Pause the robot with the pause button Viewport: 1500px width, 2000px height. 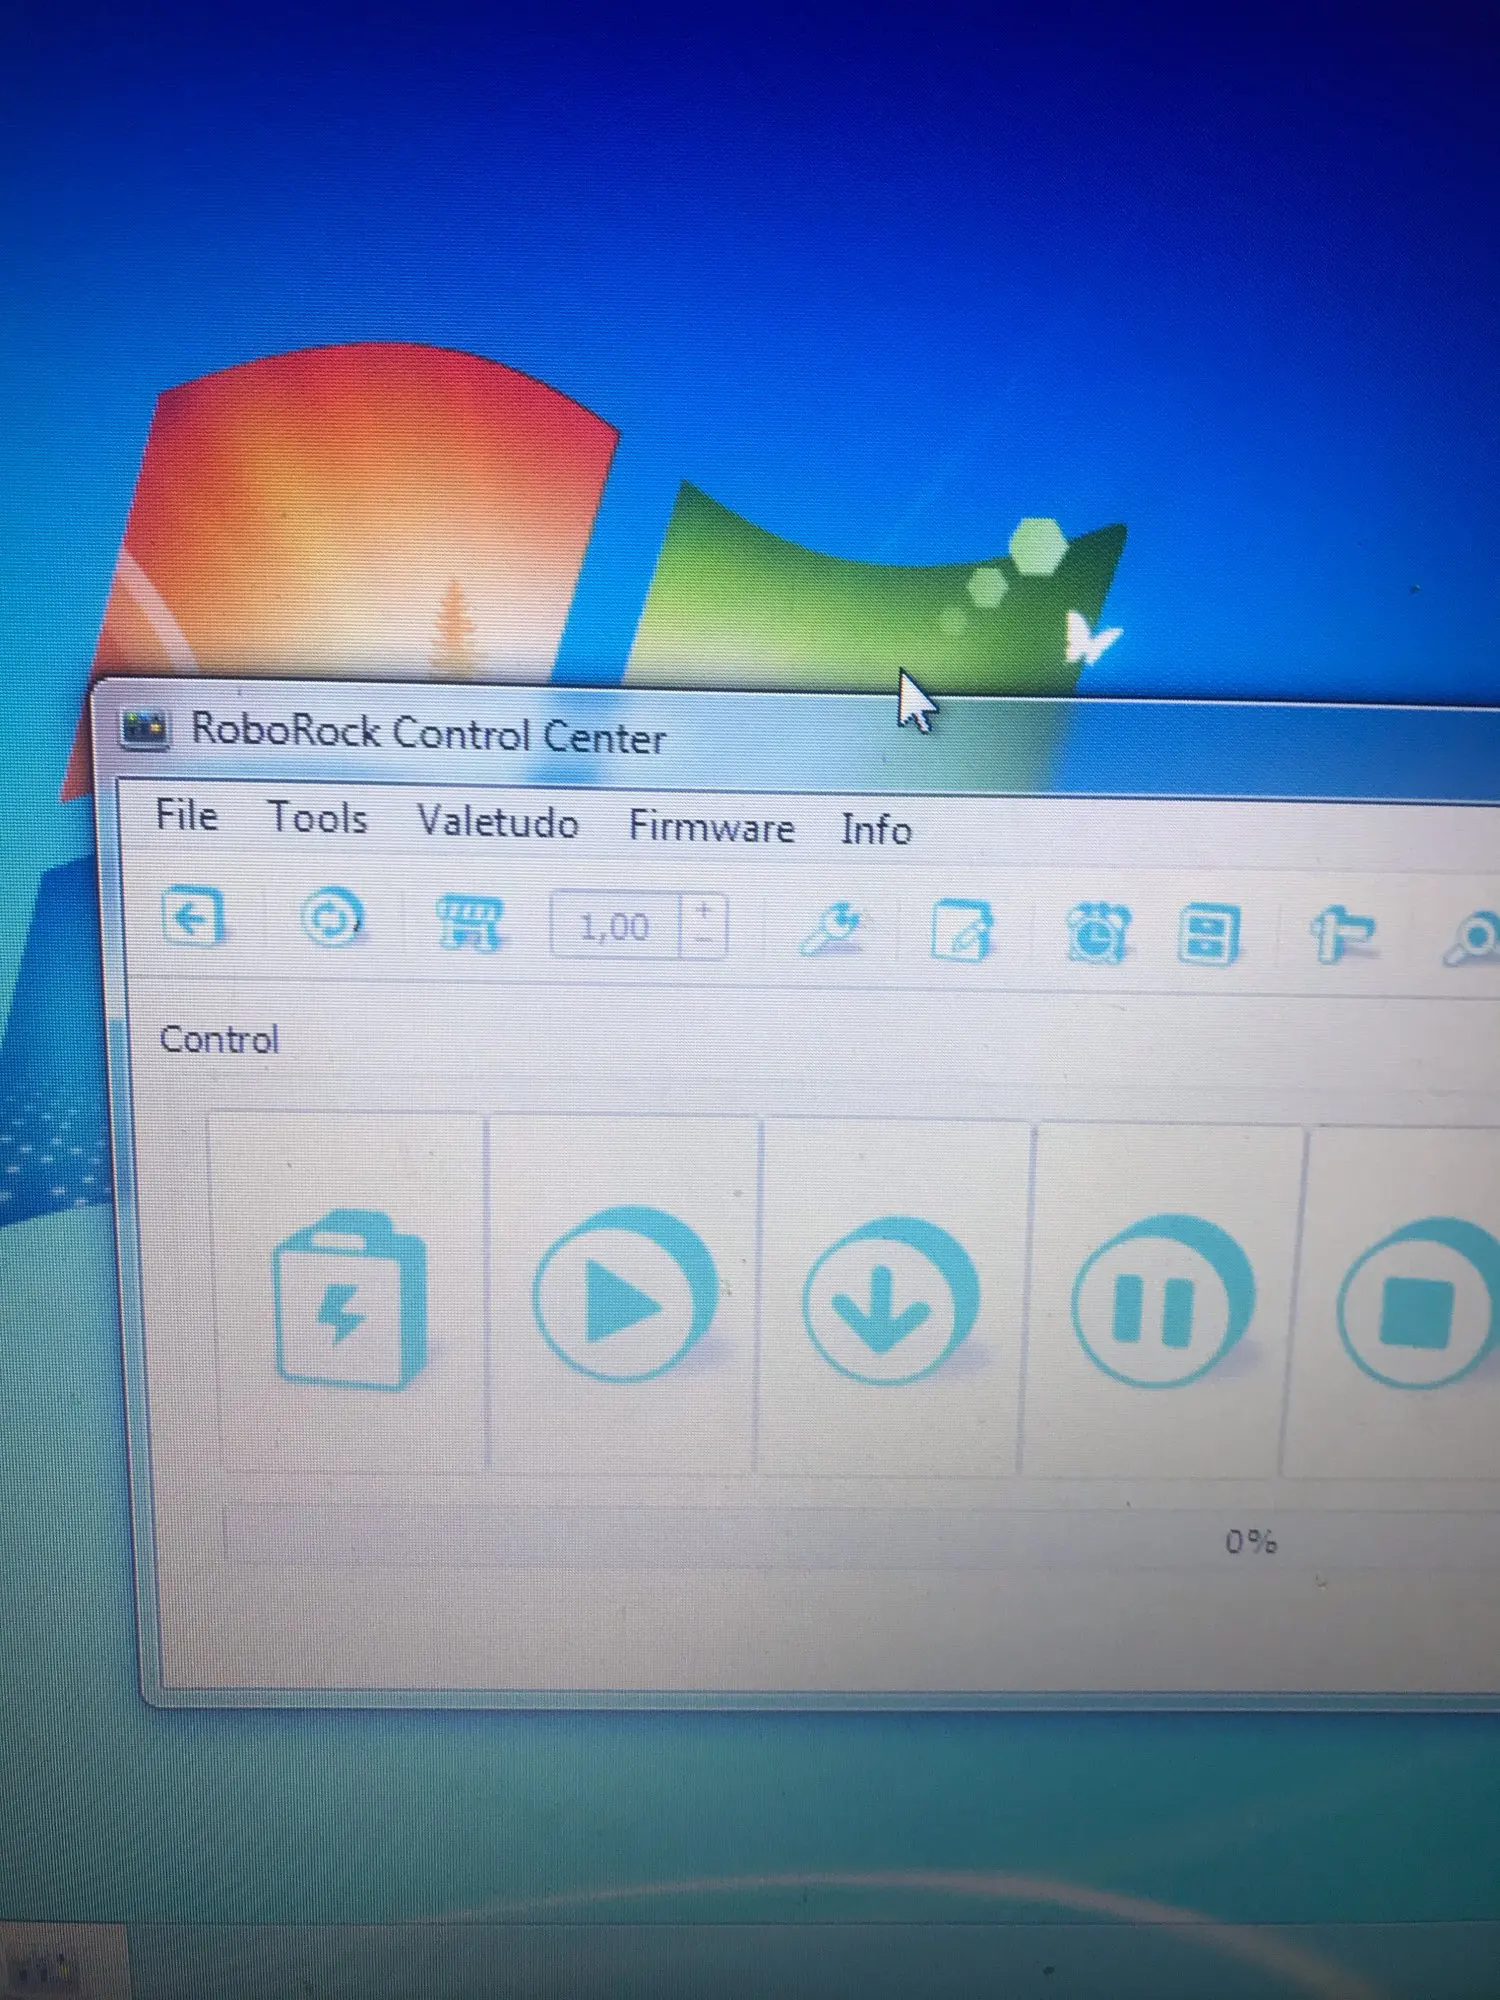click(x=1161, y=1302)
